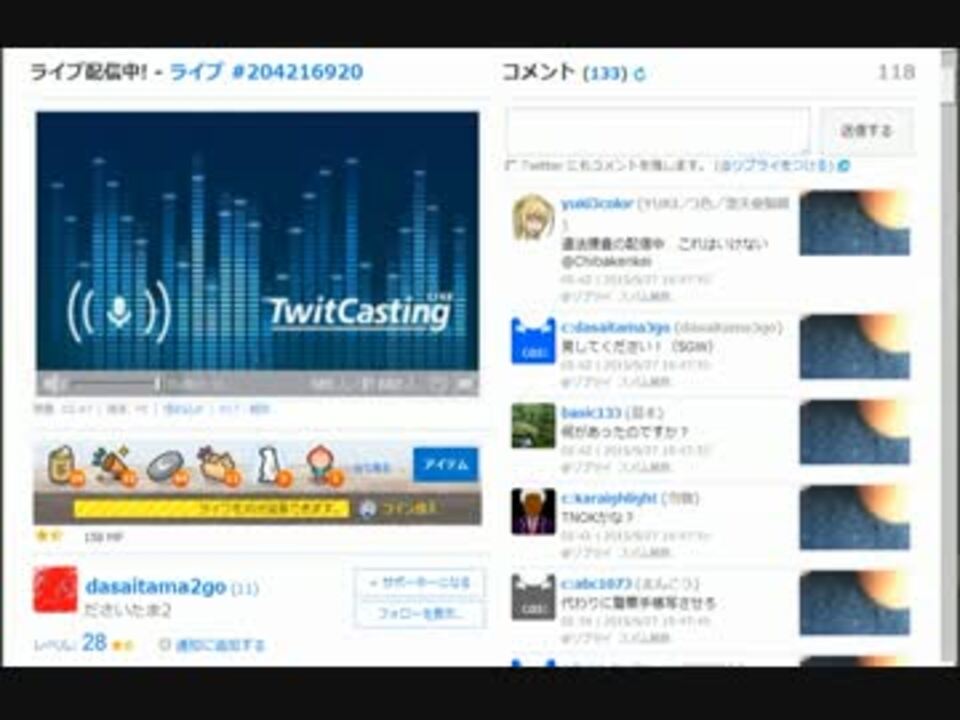Send the clapping hands item
The height and width of the screenshot is (720, 960).
click(x=218, y=467)
